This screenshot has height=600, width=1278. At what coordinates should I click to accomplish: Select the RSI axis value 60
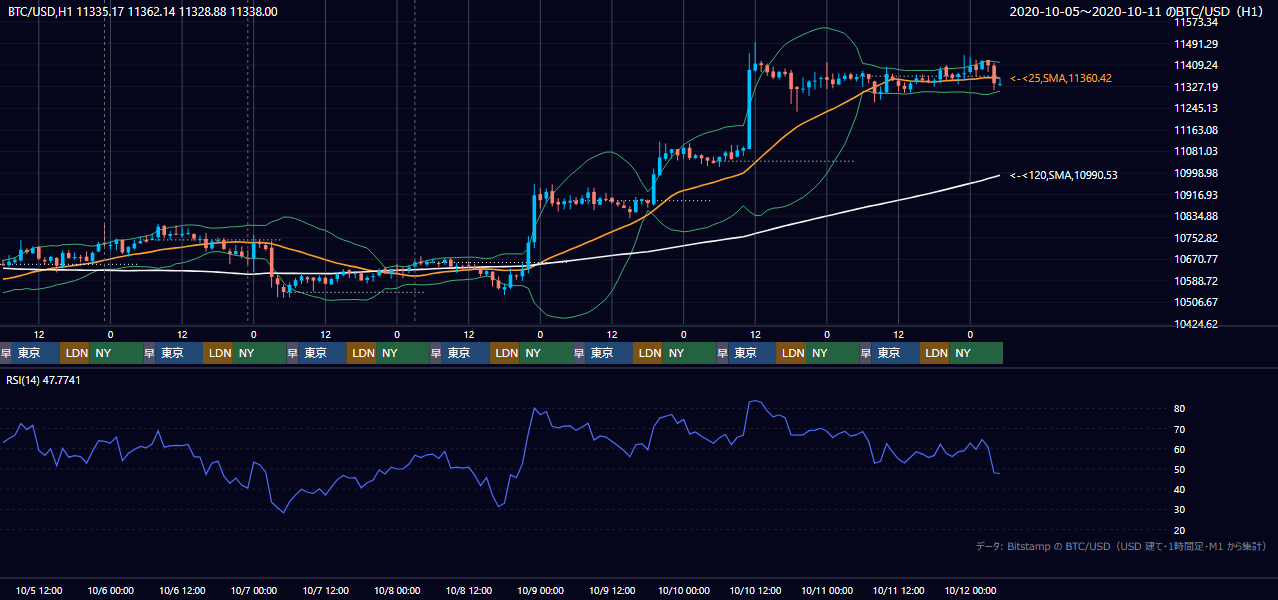pyautogui.click(x=1180, y=449)
